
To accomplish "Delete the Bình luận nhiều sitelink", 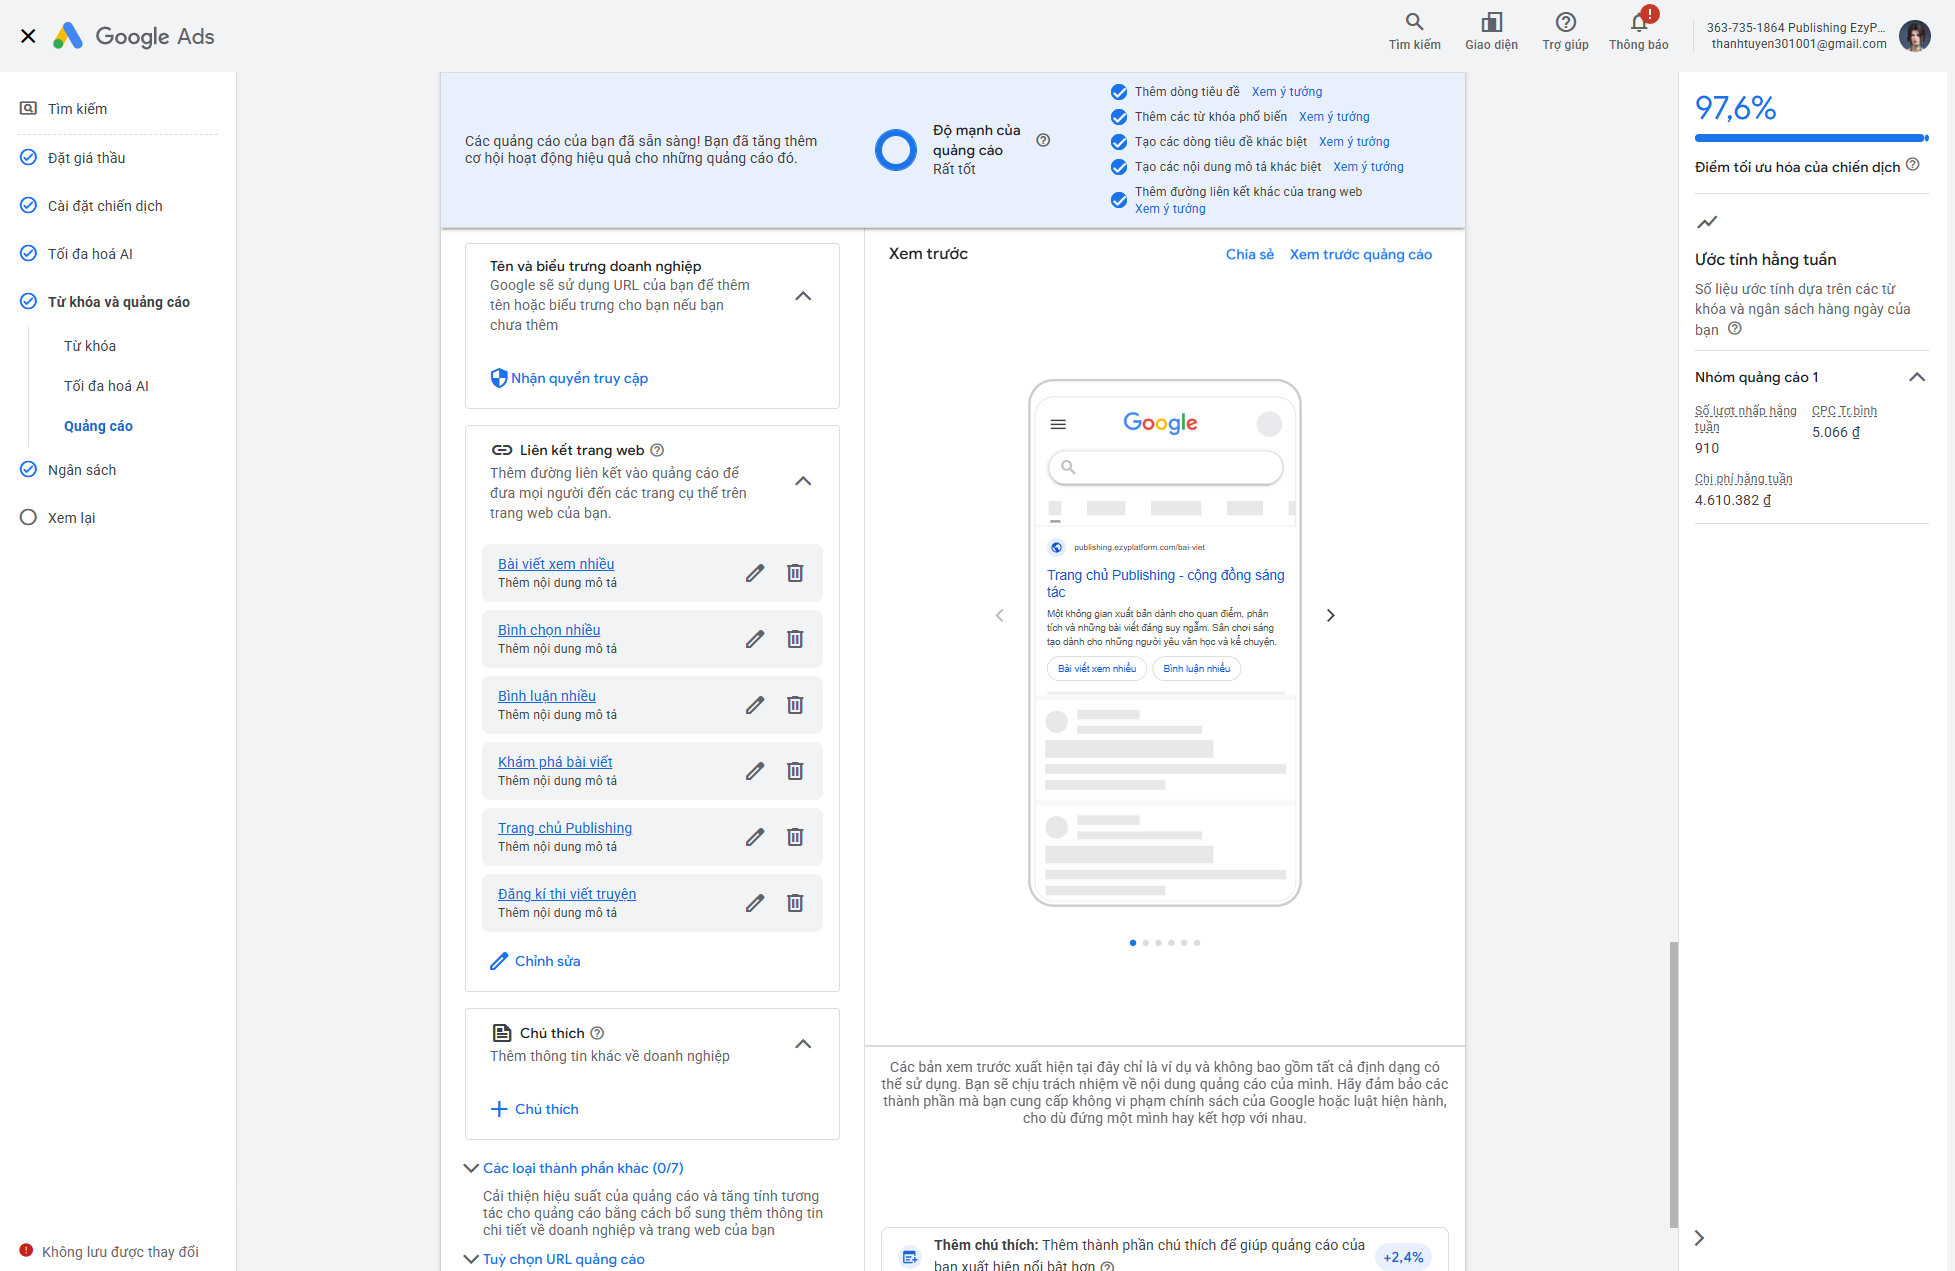I will (795, 705).
